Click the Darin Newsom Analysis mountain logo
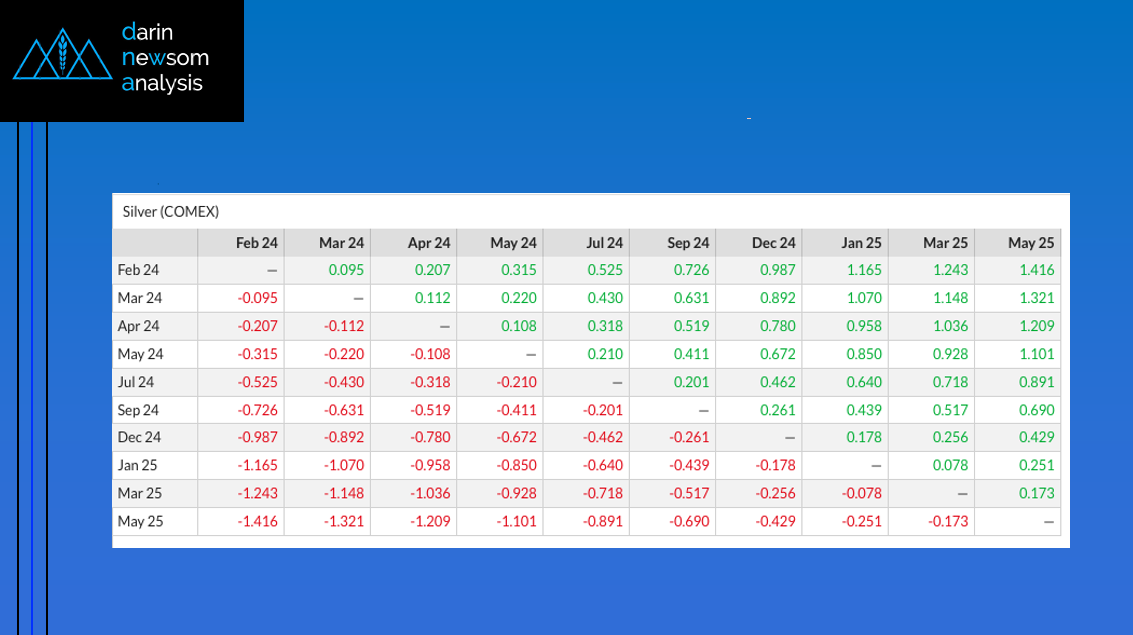Screen dimensions: 1133x635 point(63,59)
